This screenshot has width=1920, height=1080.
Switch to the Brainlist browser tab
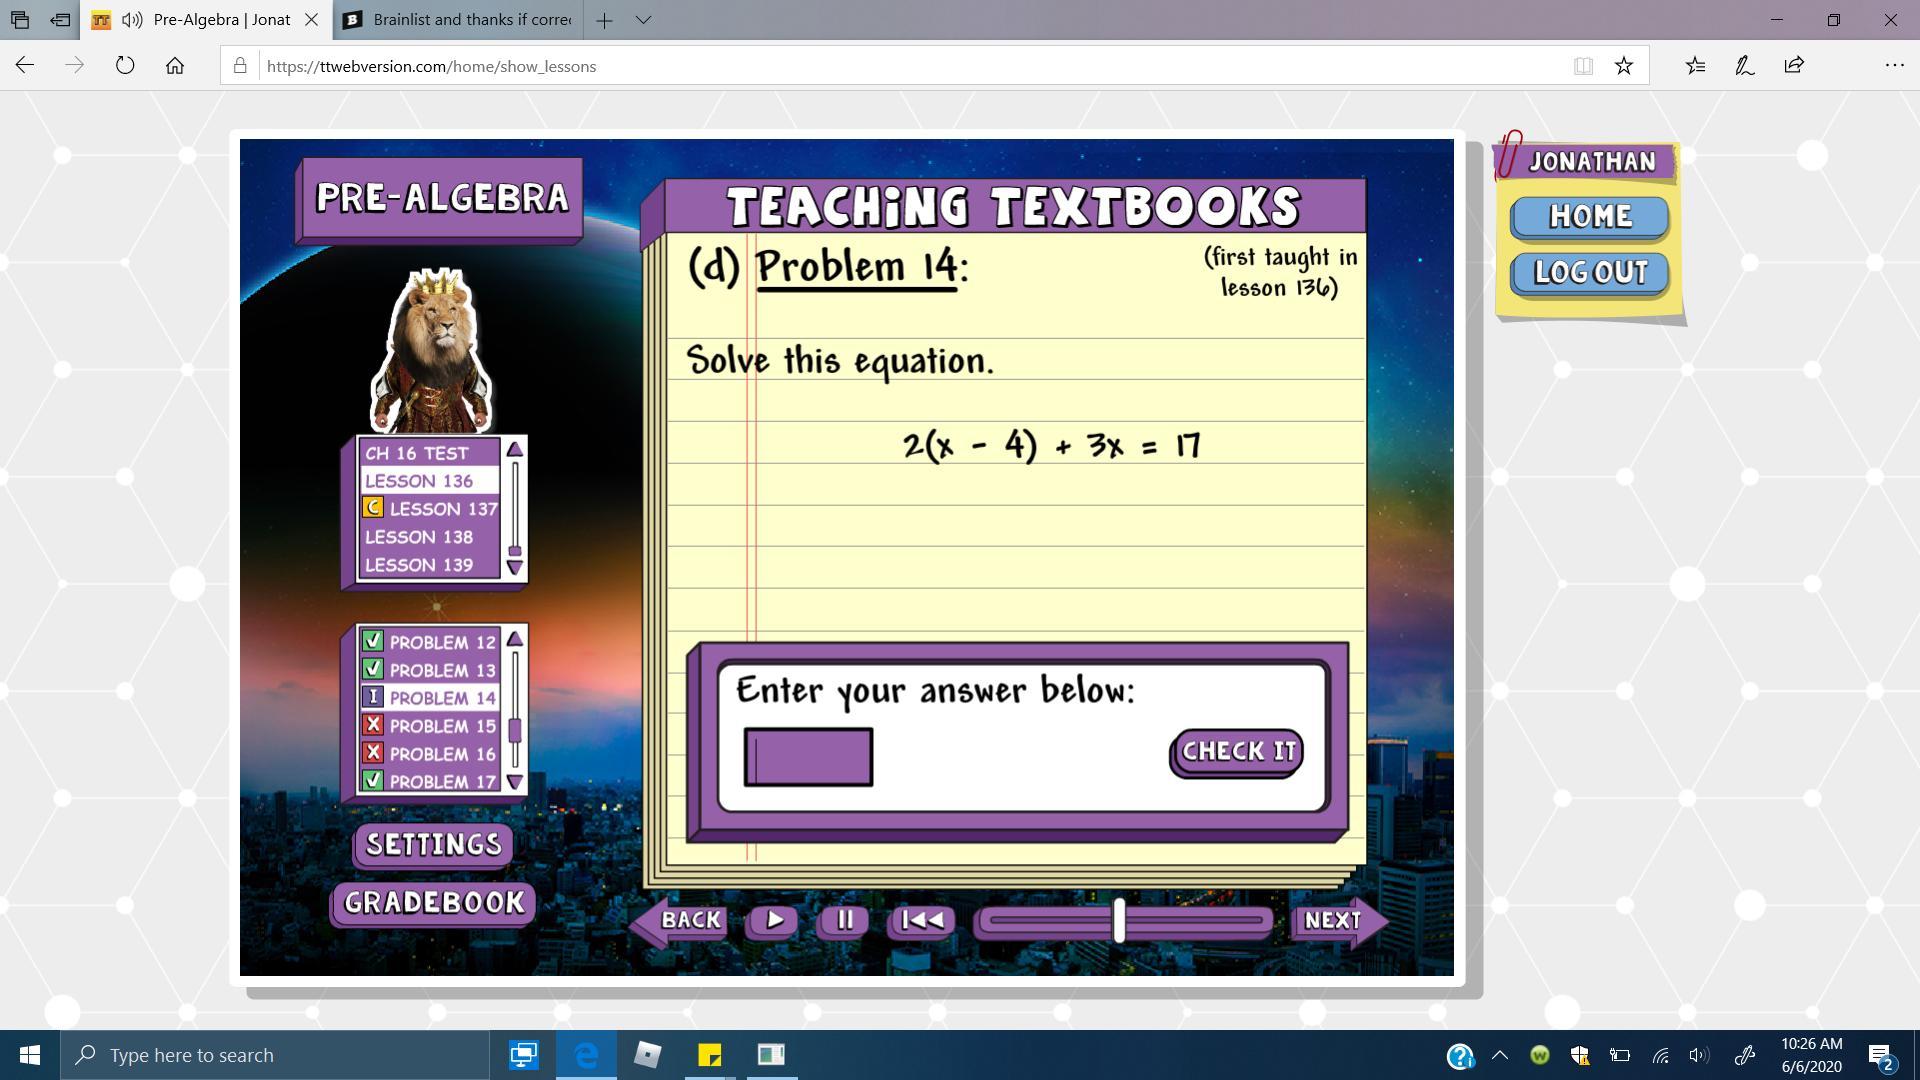click(x=458, y=20)
